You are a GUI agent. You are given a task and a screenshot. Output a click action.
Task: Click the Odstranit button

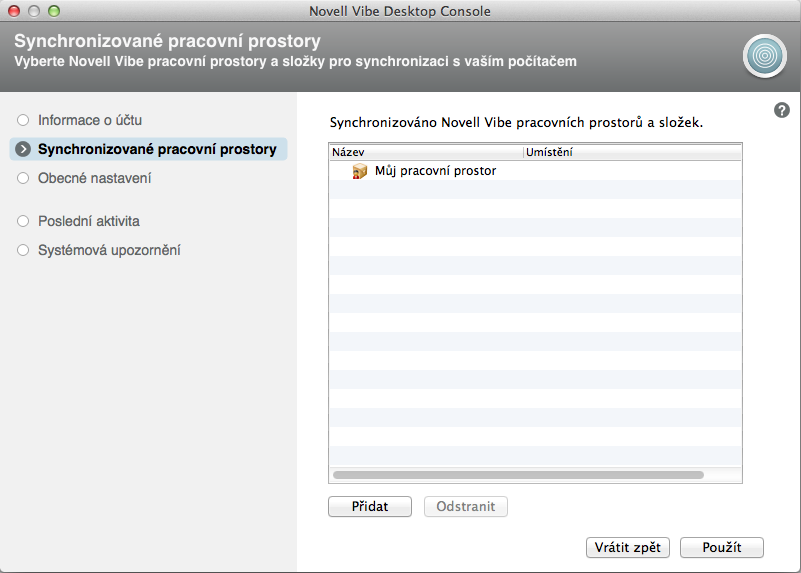(465, 506)
